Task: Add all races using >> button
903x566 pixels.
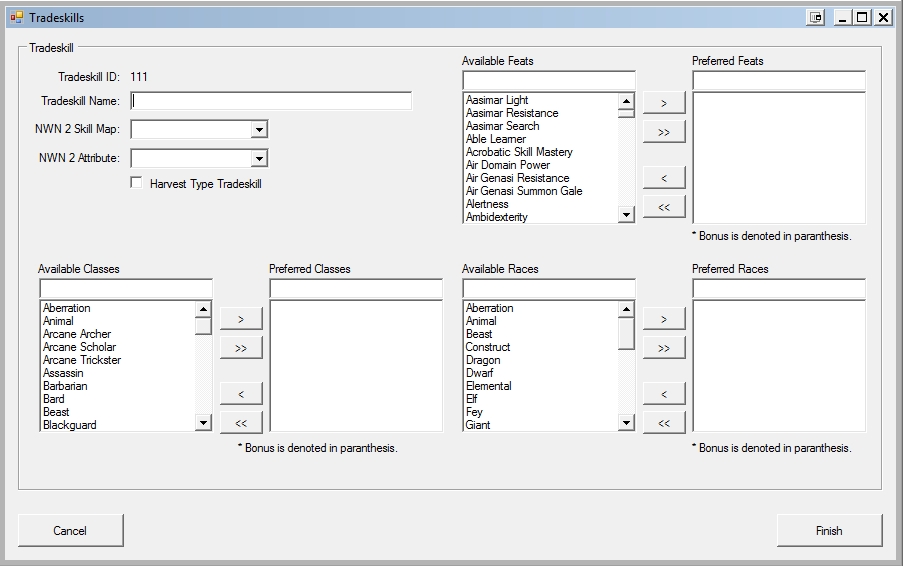Action: 664,348
